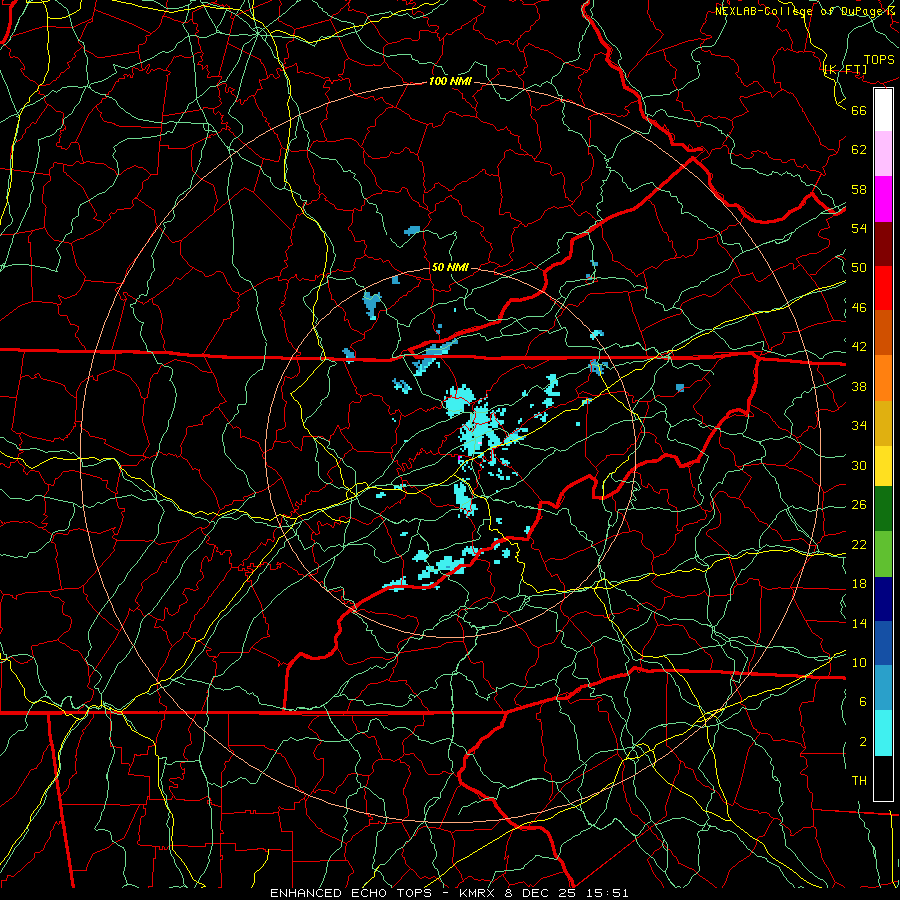The width and height of the screenshot is (900, 900).
Task: Click the medium blue legend swatch
Action: (x=883, y=643)
